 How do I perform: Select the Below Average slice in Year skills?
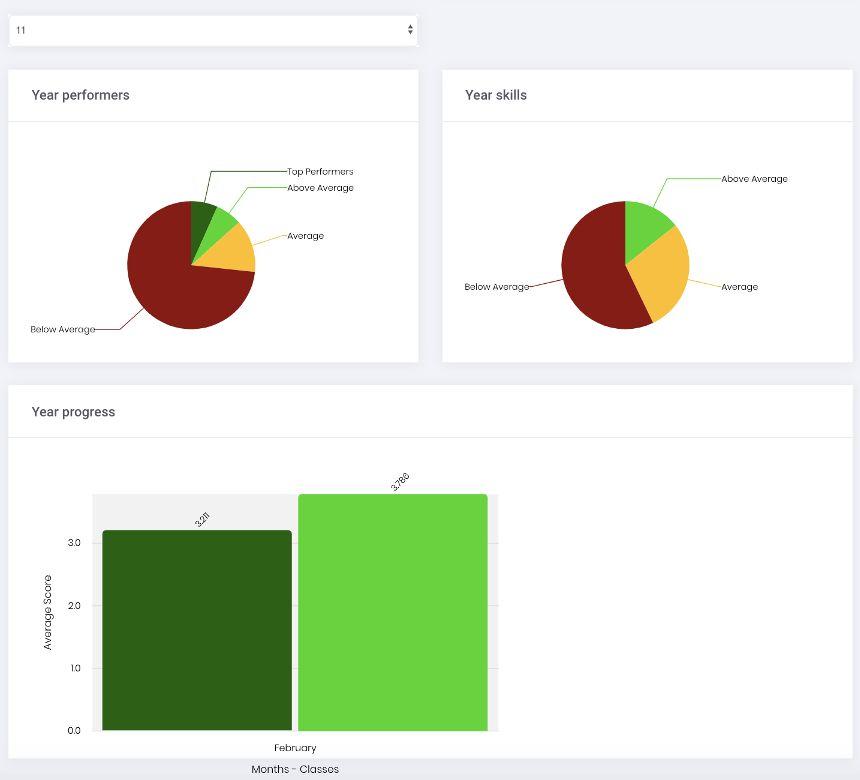[595, 269]
